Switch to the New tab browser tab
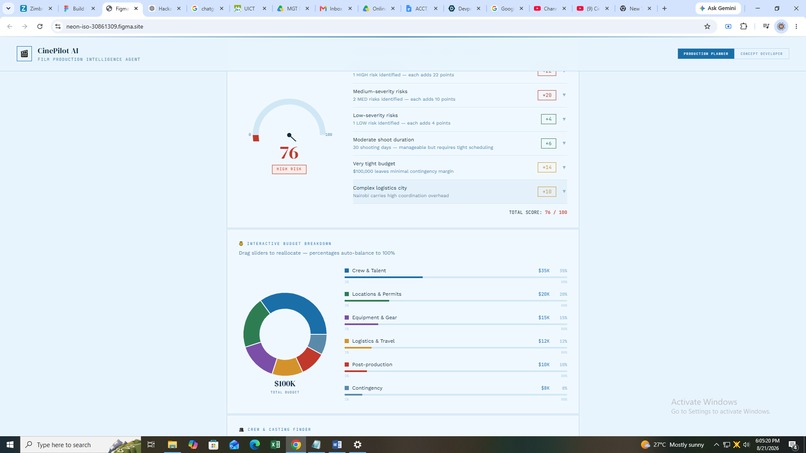This screenshot has width=806, height=453. tap(635, 8)
